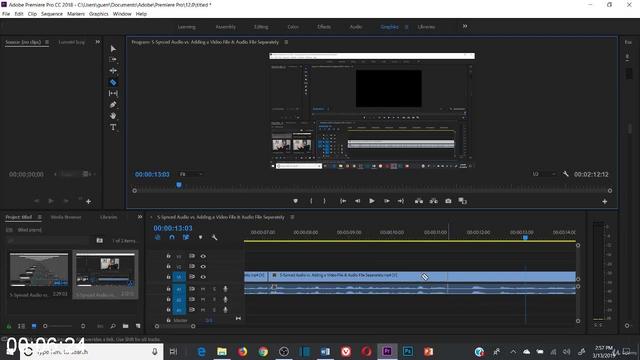Image resolution: width=640 pixels, height=360 pixels.
Task: Click timeline timecode 00:00:13:03
Action: (x=173, y=228)
